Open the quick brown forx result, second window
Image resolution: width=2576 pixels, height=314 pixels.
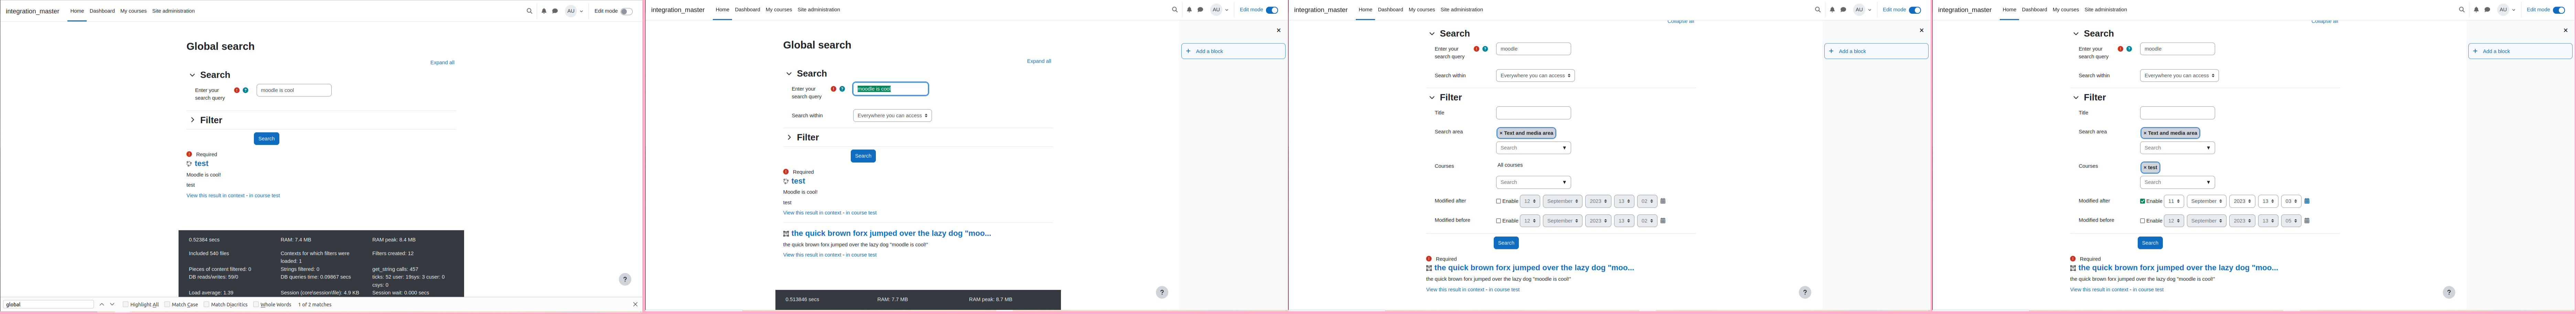click(891, 233)
